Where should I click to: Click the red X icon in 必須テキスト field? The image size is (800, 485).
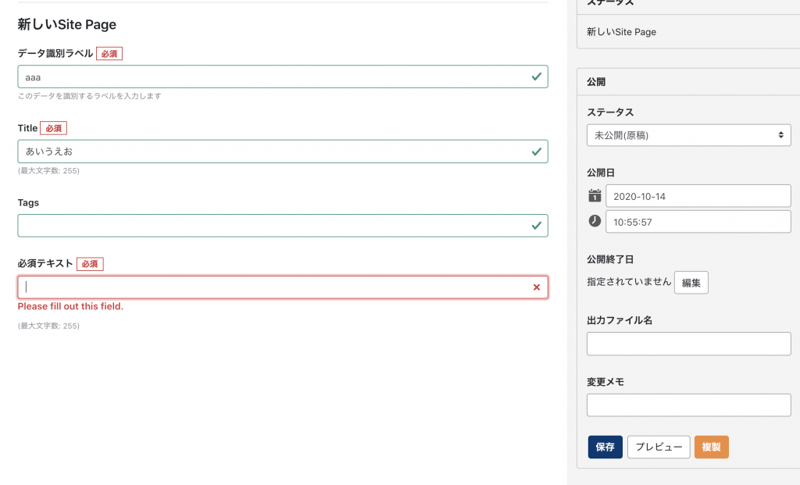536,287
